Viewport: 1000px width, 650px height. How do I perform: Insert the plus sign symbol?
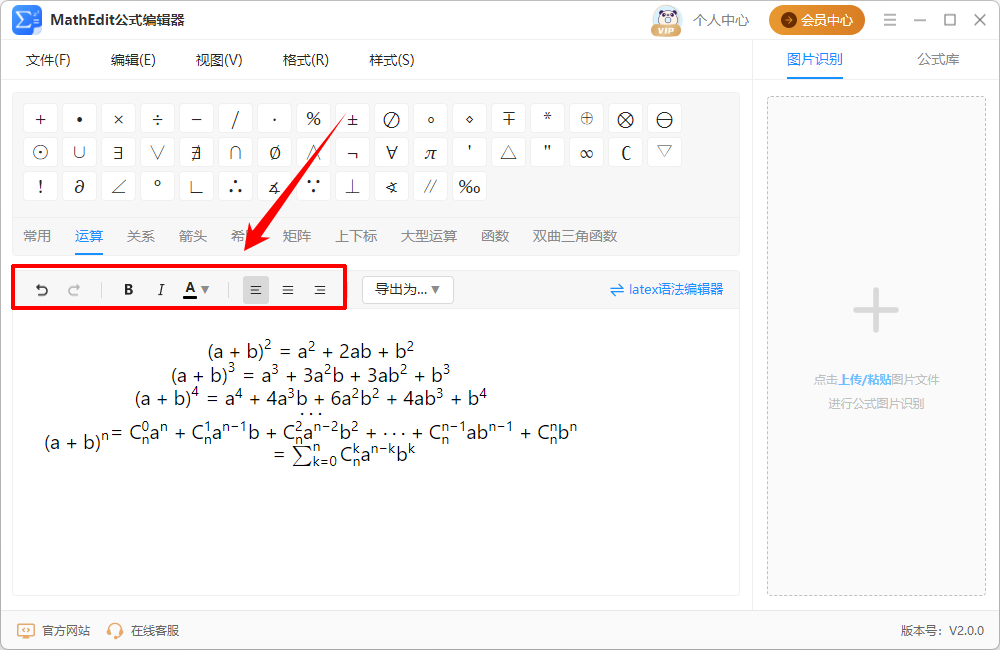pos(41,119)
